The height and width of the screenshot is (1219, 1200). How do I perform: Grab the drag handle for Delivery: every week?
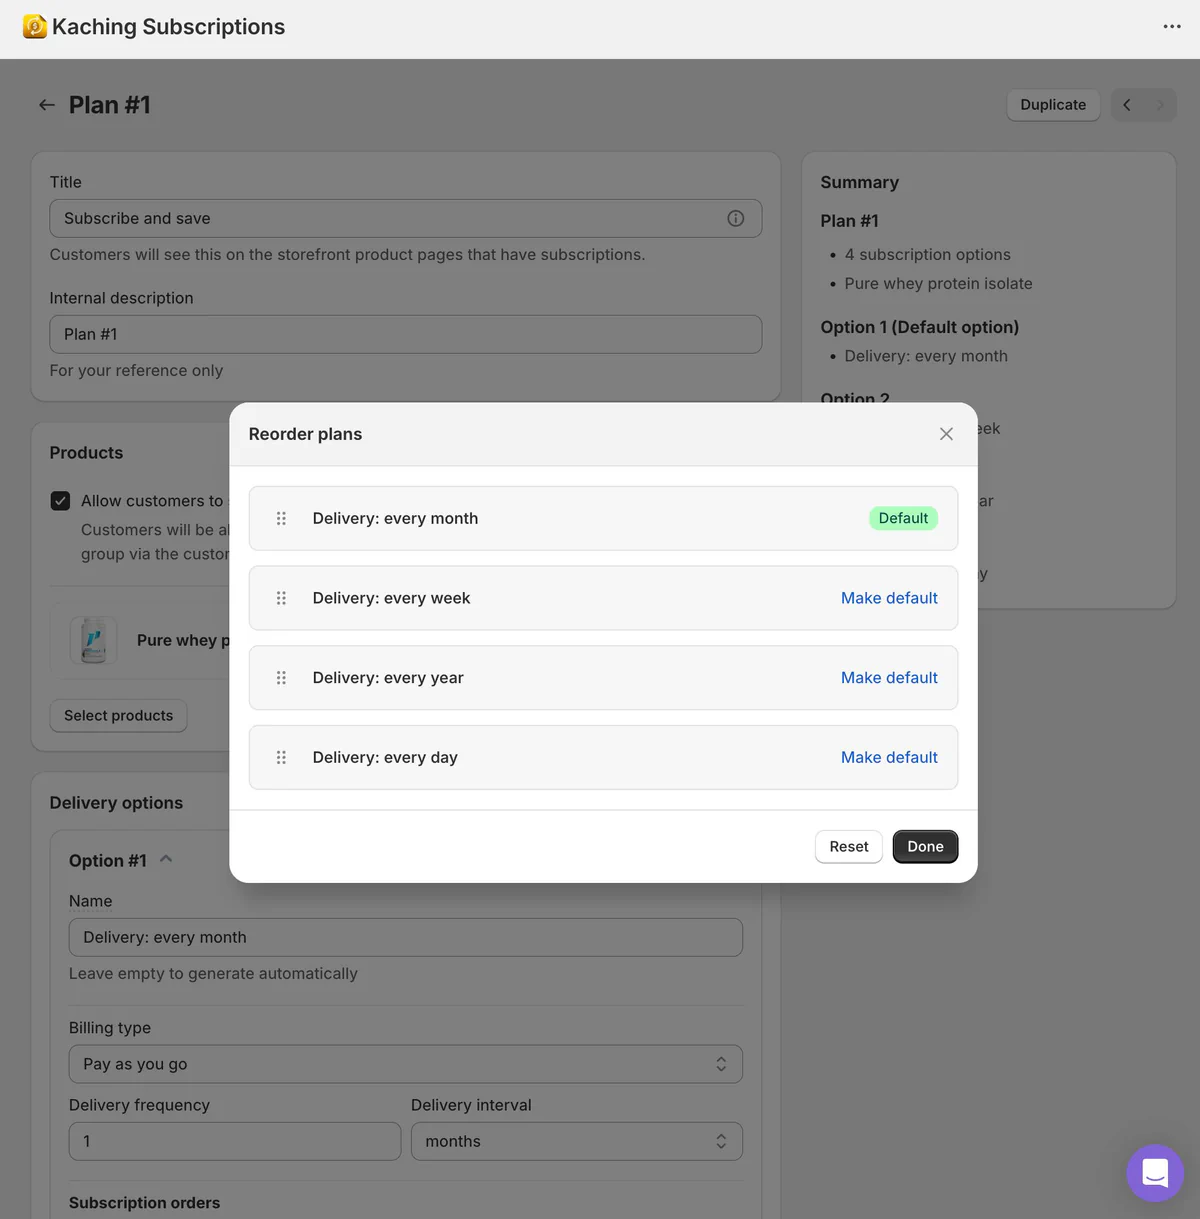pos(281,598)
